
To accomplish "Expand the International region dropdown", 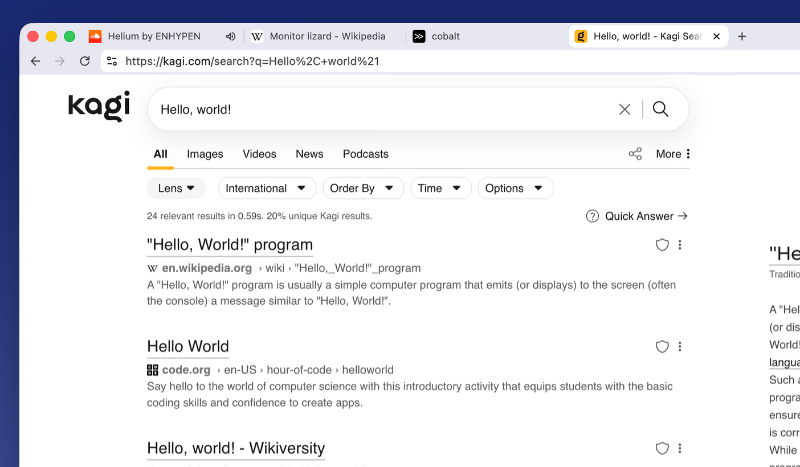I will pyautogui.click(x=265, y=188).
